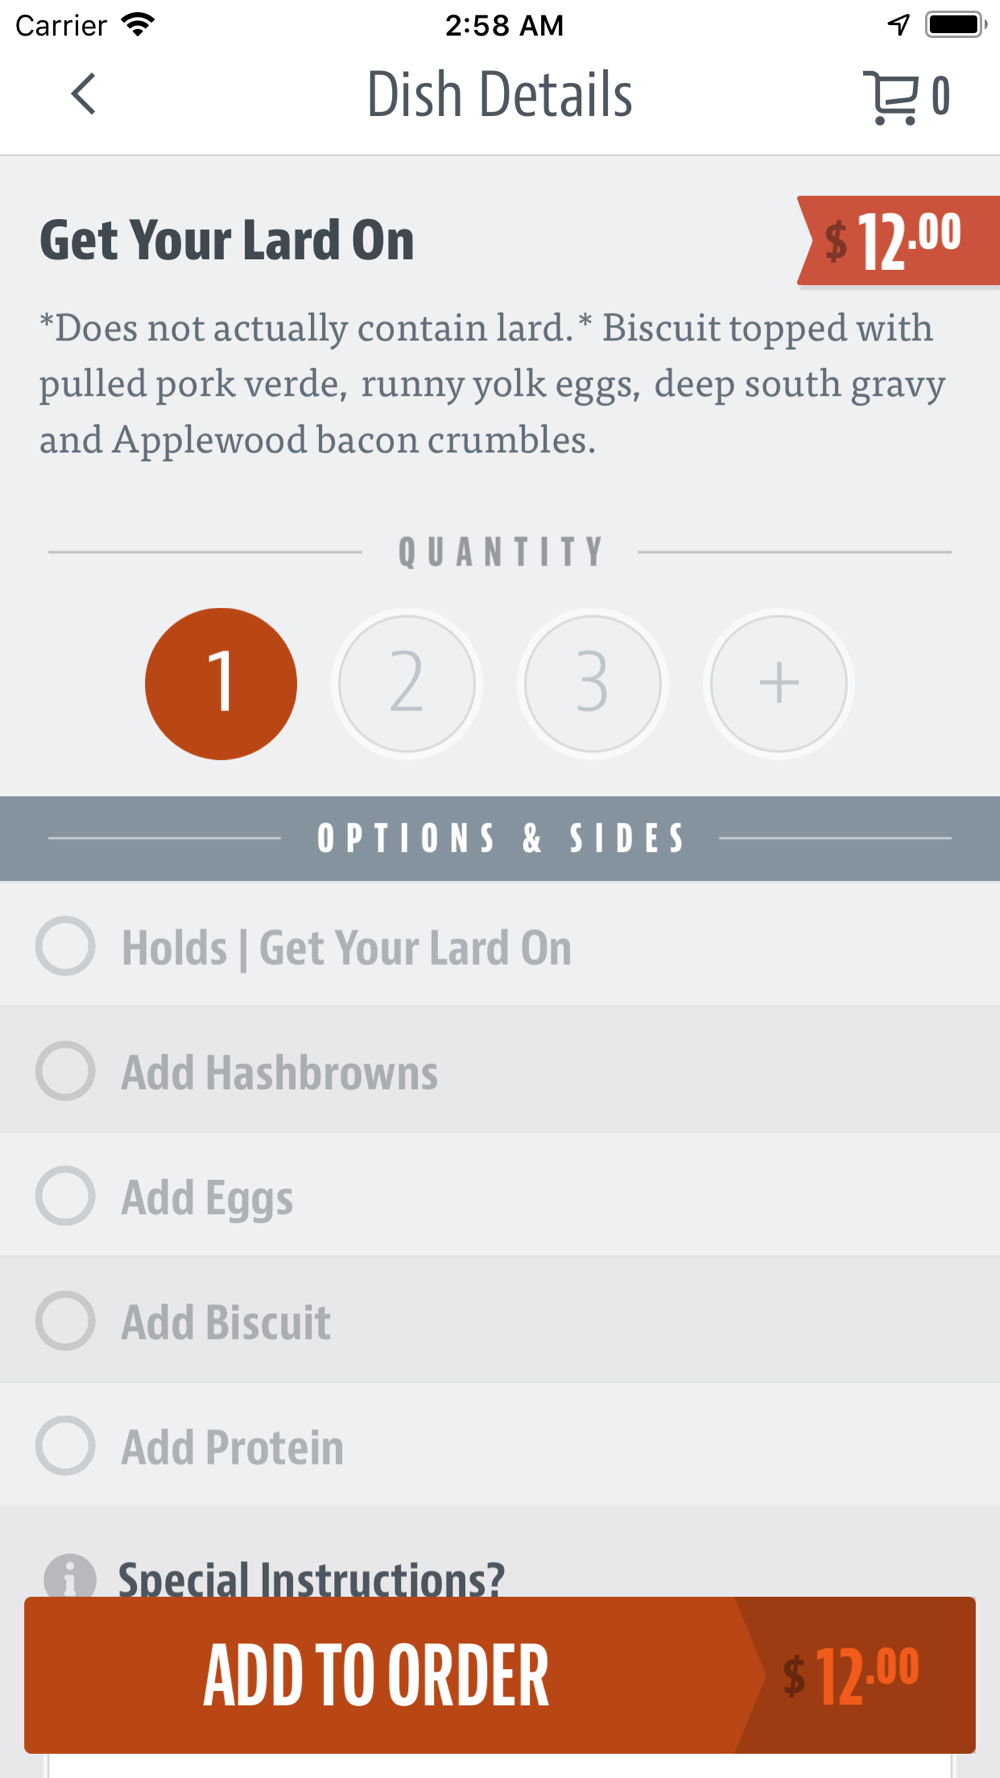Tap the back arrow icon

point(84,94)
